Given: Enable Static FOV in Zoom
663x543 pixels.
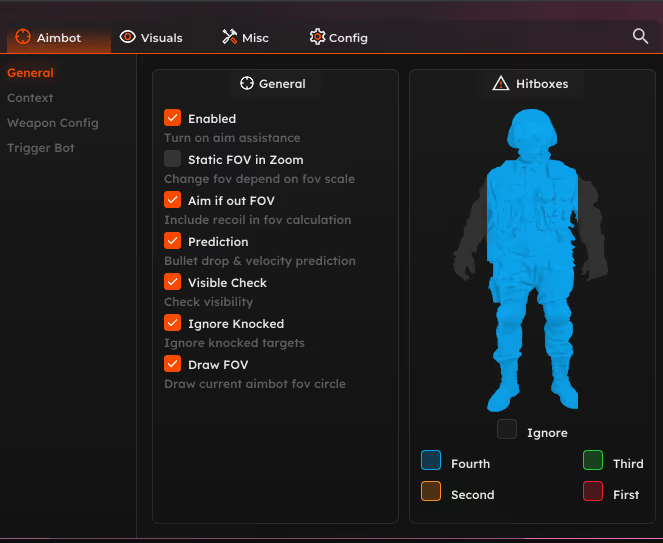Looking at the screenshot, I should pyautogui.click(x=173, y=159).
